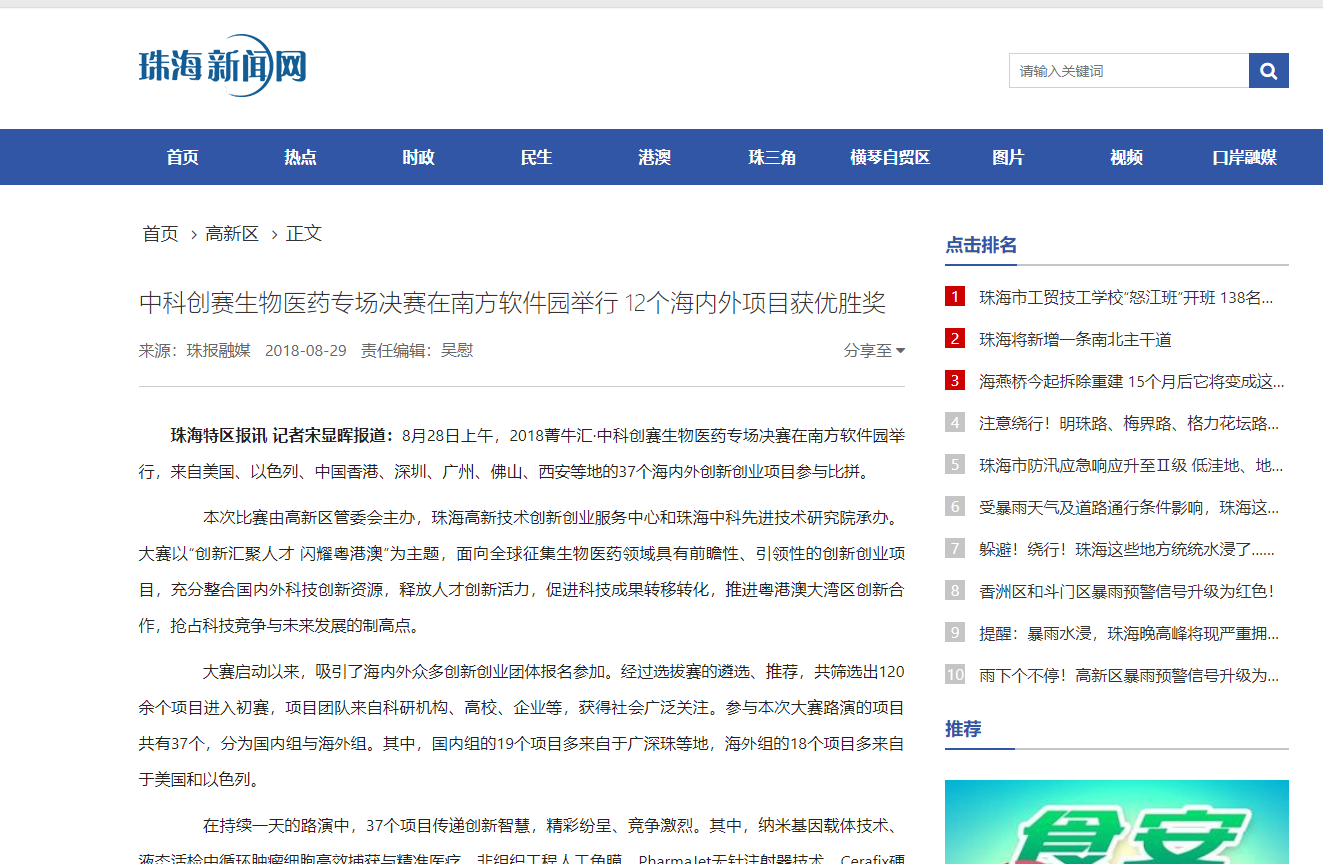Open ranked article 香洲区和斗门区暴雨预警信号升级为红色
The image size is (1323, 864).
point(1127,591)
